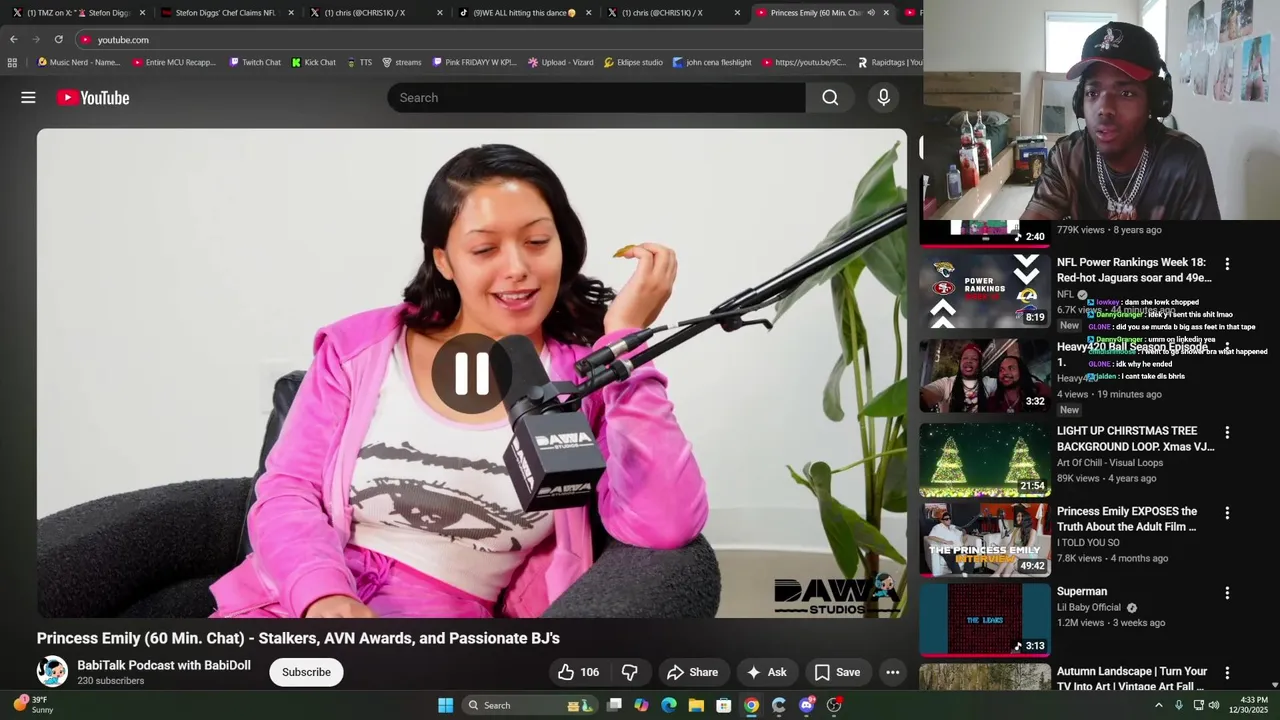Open Google Chrome taskbar icon
The height and width of the screenshot is (720, 1280).
tap(751, 705)
